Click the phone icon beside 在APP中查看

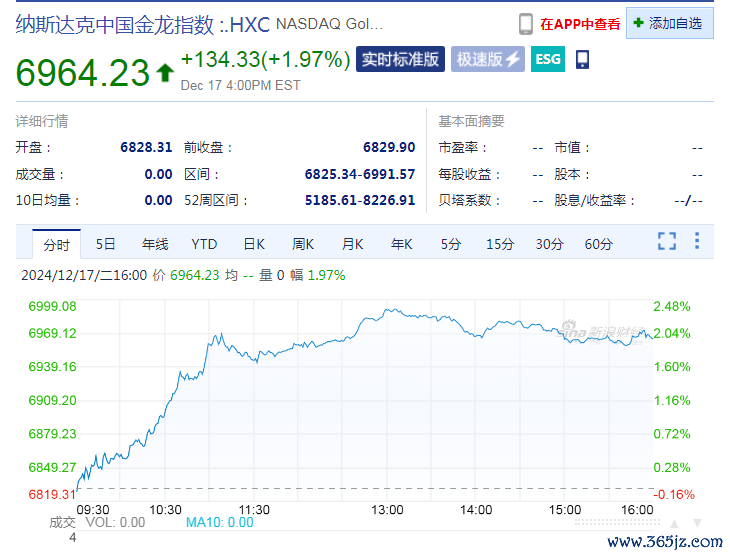[526, 24]
